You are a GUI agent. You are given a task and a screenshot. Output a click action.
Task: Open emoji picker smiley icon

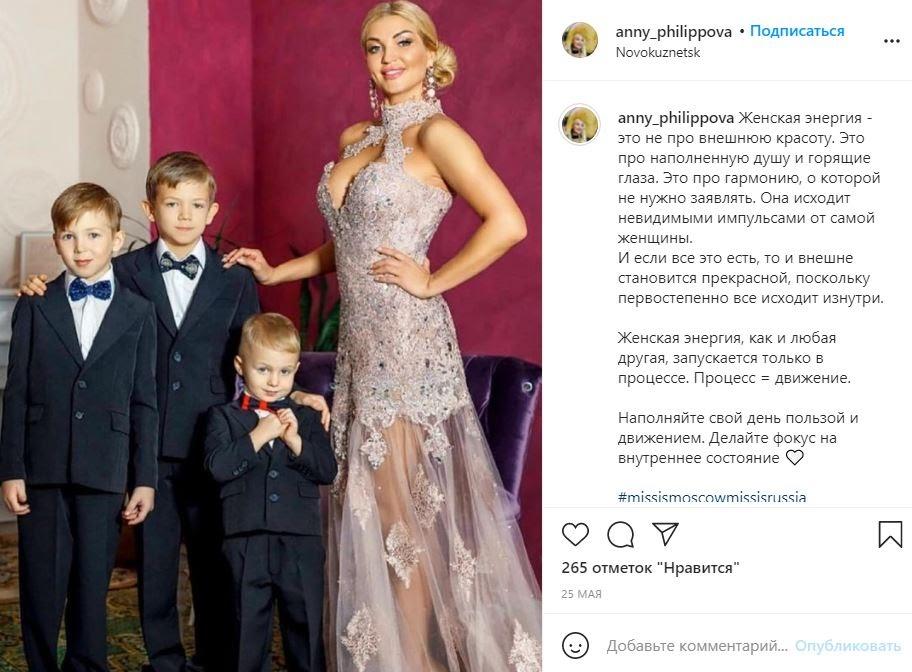pyautogui.click(x=575, y=645)
